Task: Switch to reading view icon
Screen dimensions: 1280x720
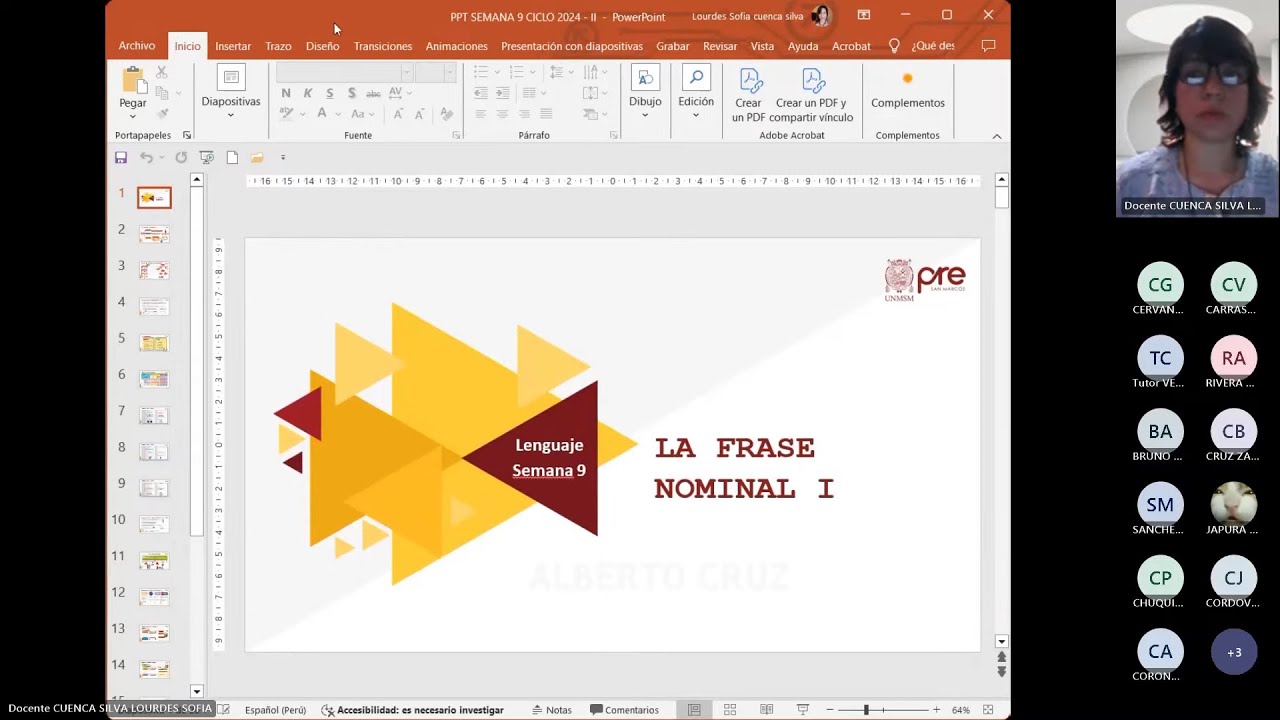Action: 766,710
